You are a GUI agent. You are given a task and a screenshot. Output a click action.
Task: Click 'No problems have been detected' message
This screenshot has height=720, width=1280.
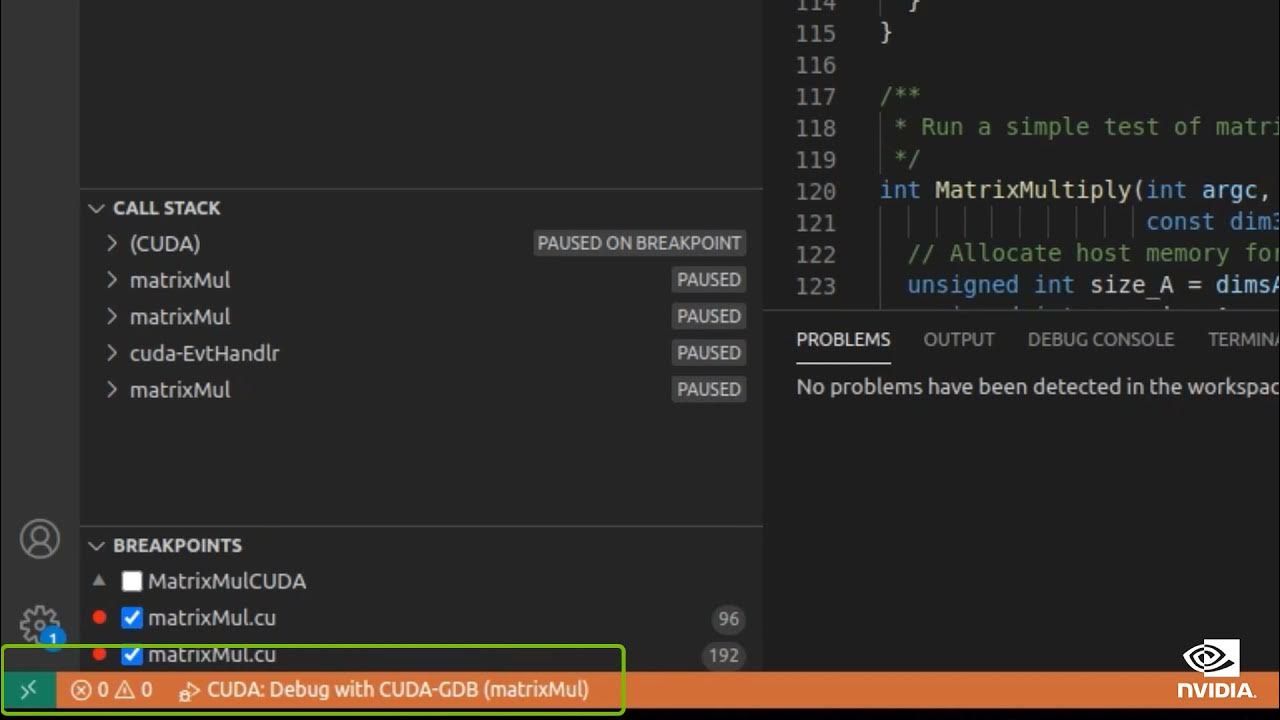(x=1038, y=387)
